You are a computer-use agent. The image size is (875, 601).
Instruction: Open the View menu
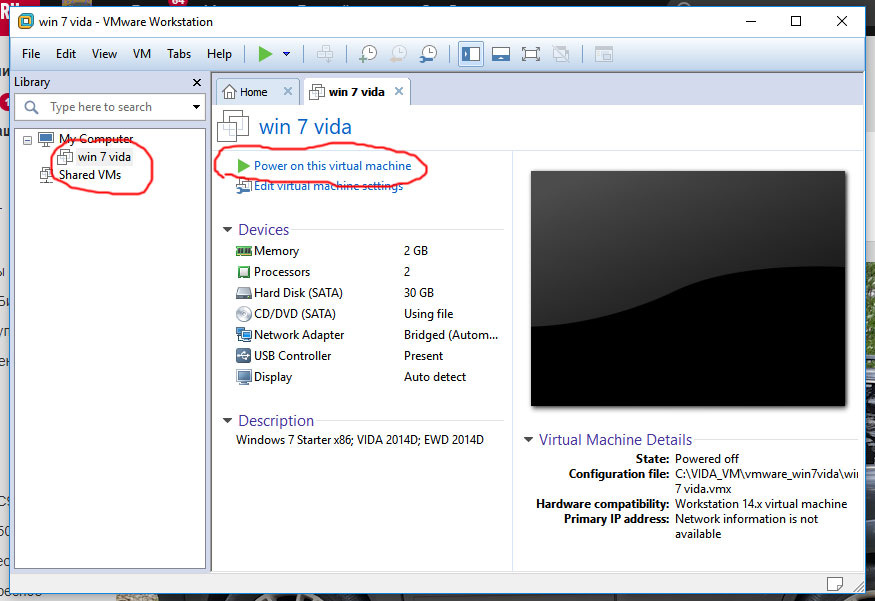104,54
